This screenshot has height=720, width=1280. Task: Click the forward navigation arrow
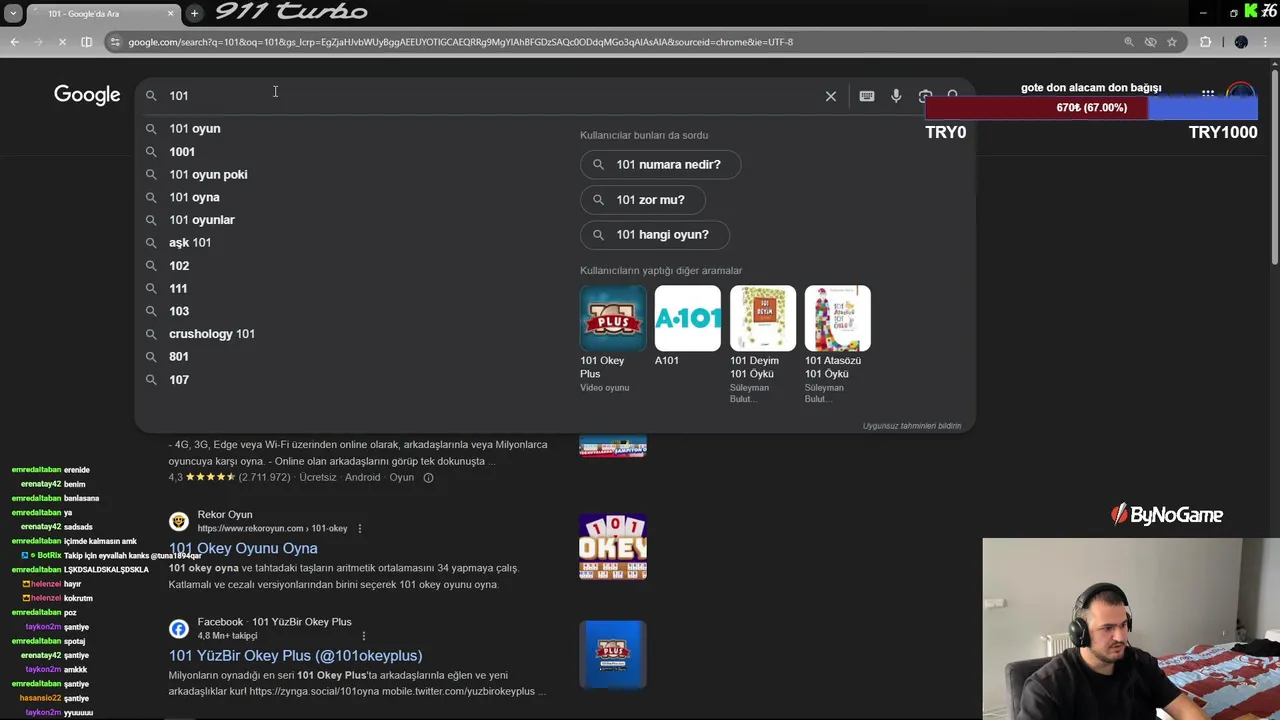coord(38,42)
